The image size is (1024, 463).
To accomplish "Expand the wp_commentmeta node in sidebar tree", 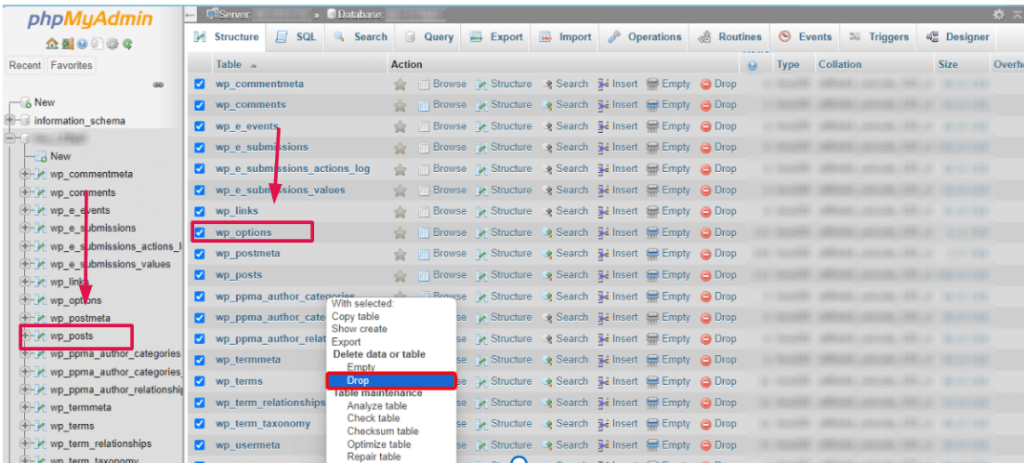I will tap(26, 174).
